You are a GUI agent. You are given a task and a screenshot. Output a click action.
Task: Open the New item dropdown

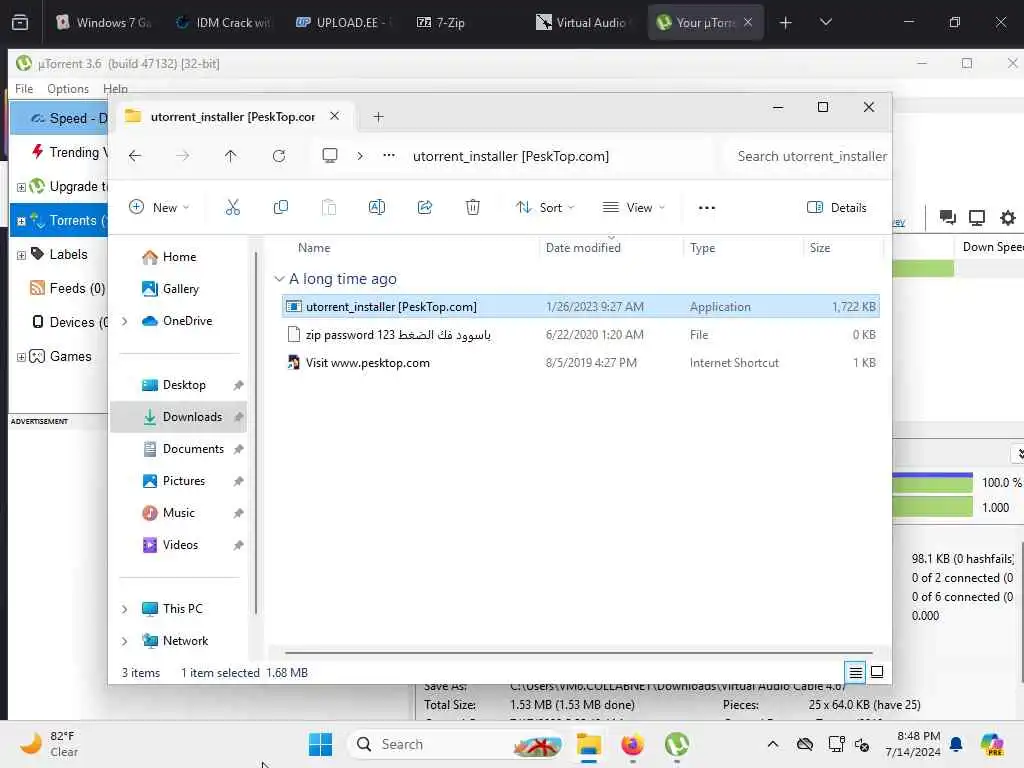click(159, 208)
